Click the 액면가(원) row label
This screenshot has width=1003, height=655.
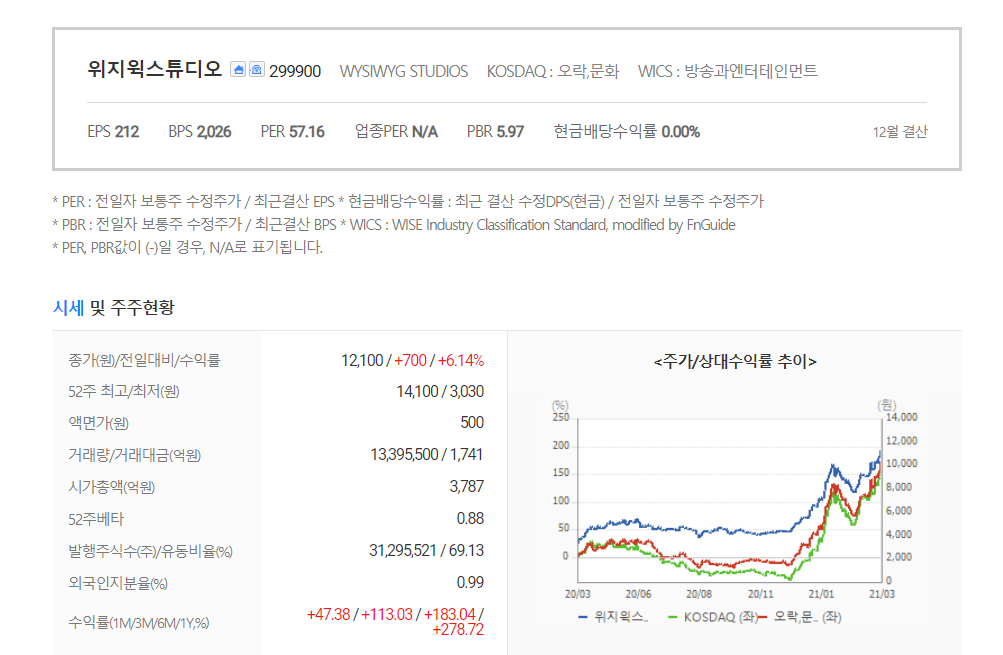tap(99, 423)
